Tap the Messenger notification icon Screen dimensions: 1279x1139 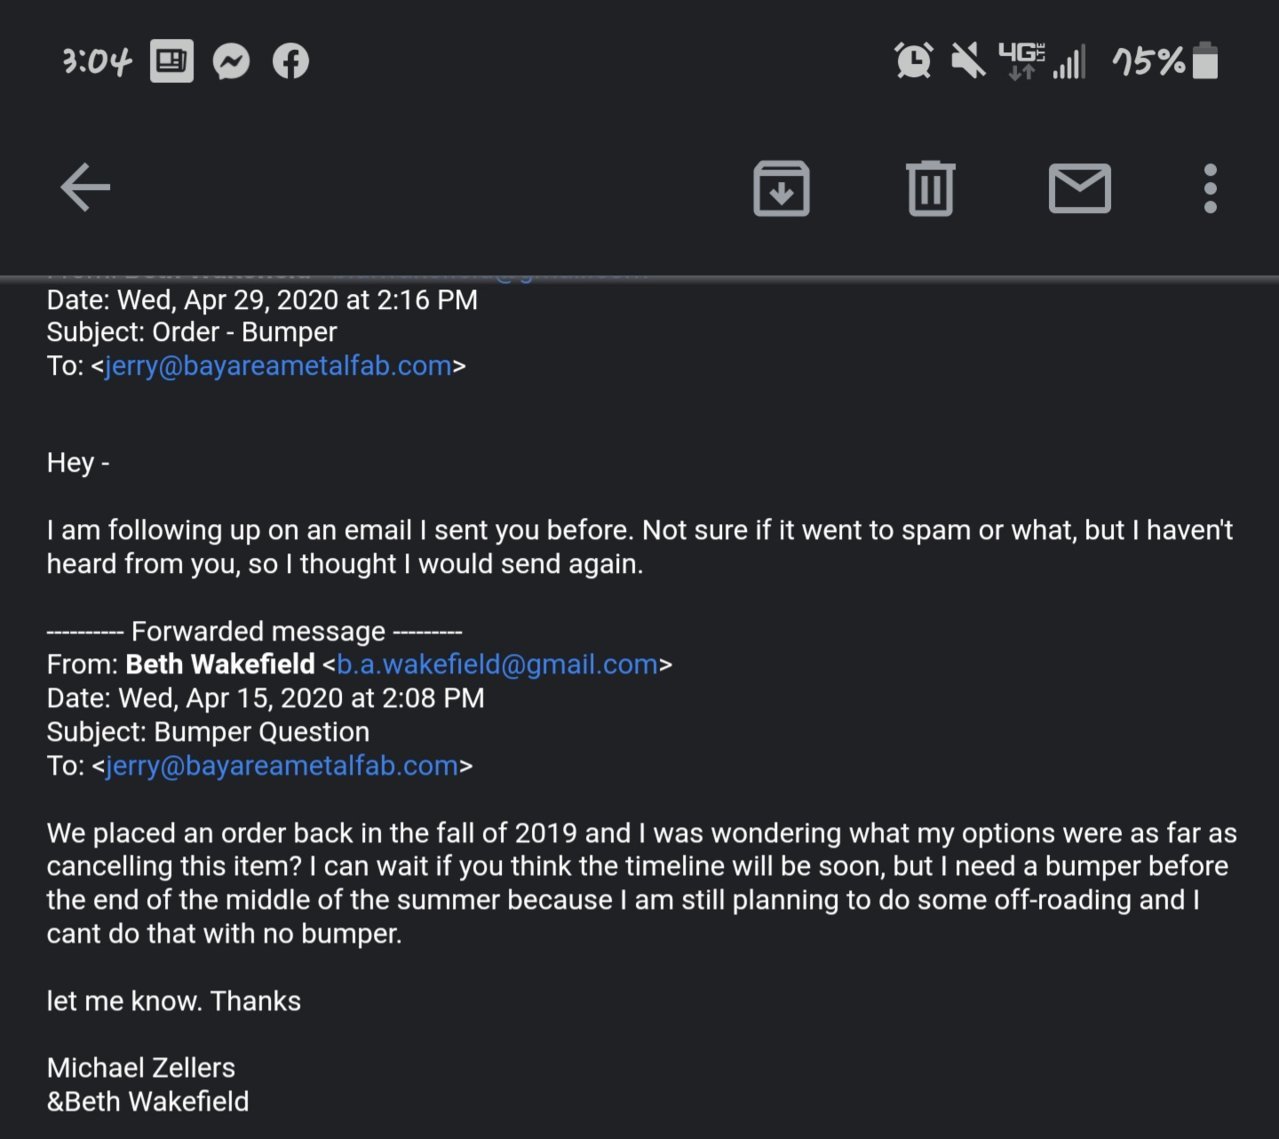coord(231,62)
